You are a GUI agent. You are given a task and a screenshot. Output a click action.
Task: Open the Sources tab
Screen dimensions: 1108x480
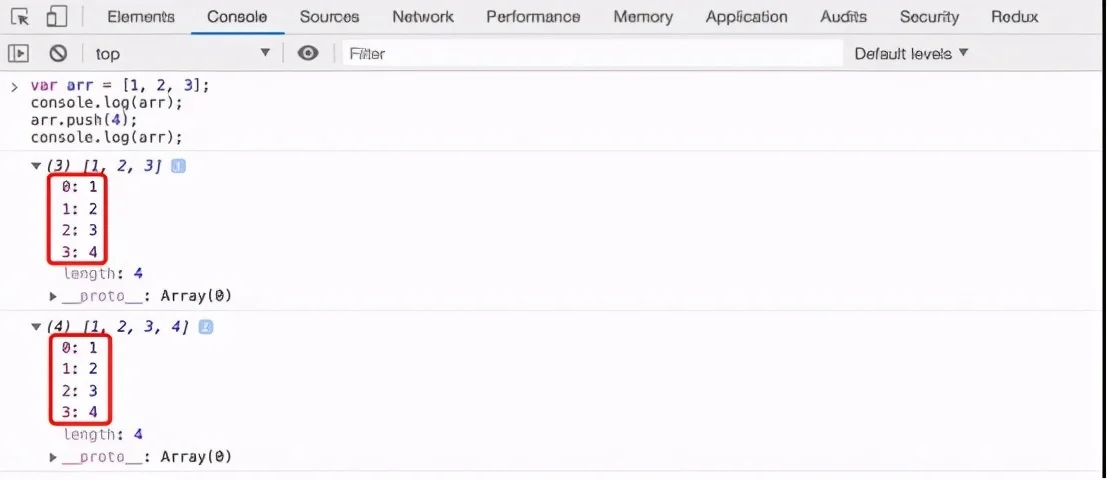(329, 17)
